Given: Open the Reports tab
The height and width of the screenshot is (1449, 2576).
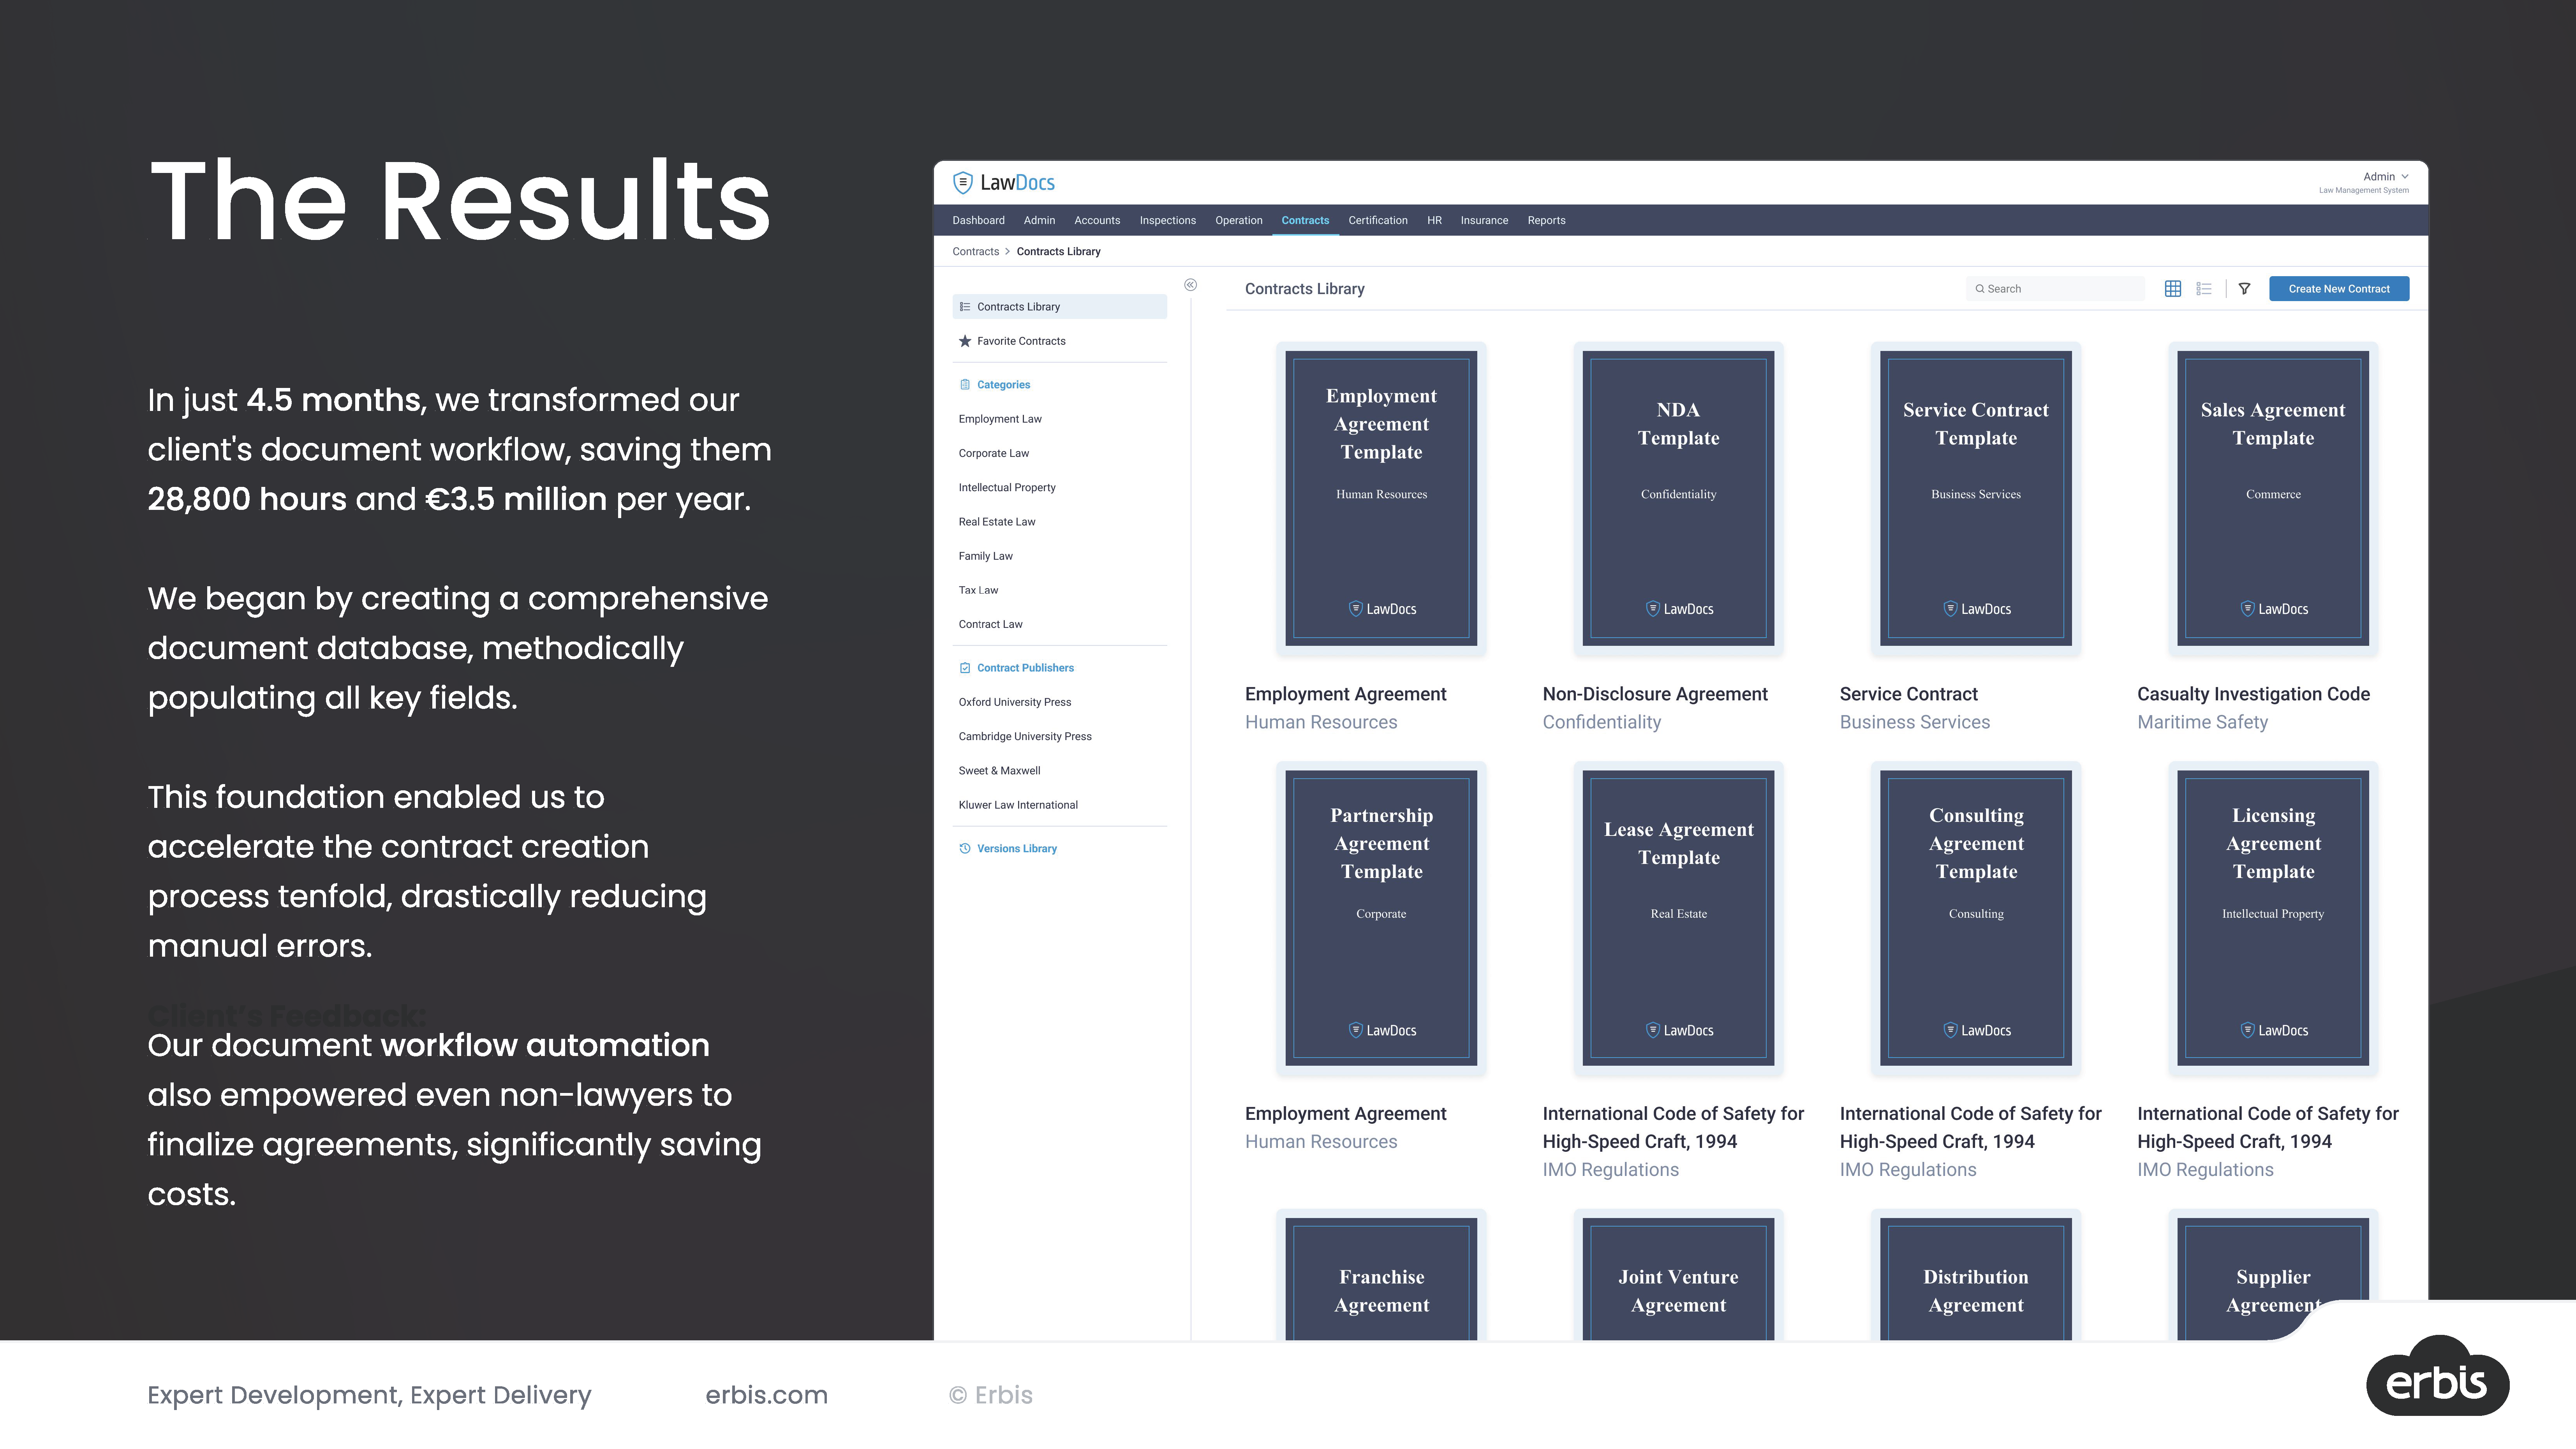Looking at the screenshot, I should (x=1546, y=220).
